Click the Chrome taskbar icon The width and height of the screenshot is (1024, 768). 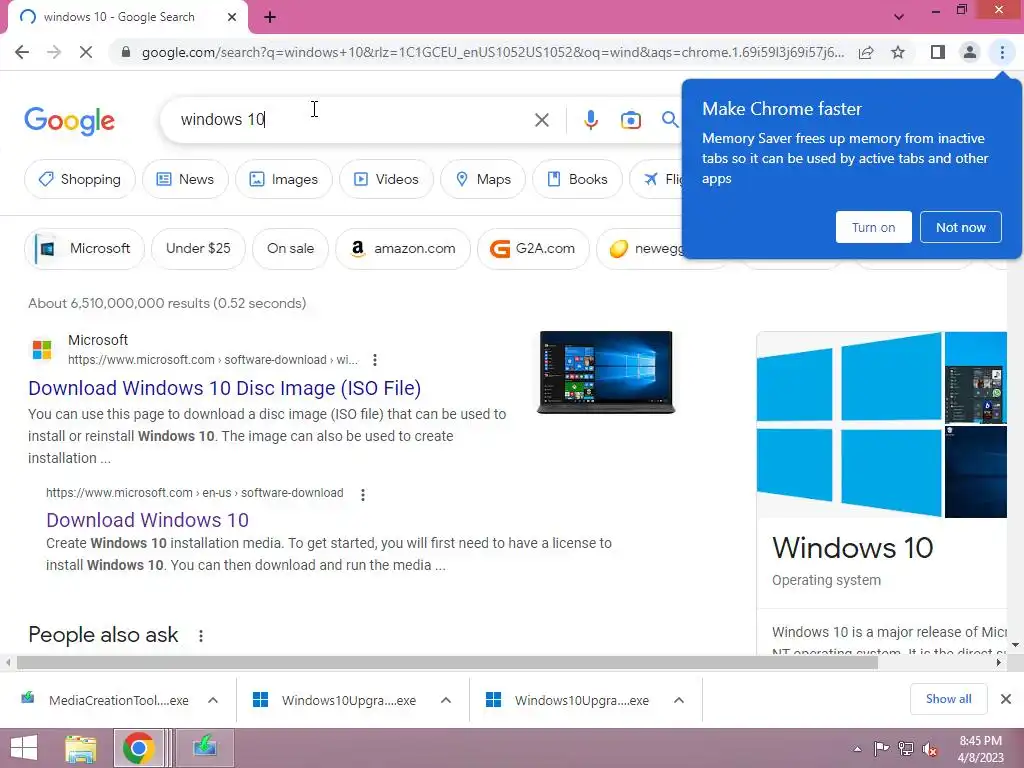pos(138,748)
